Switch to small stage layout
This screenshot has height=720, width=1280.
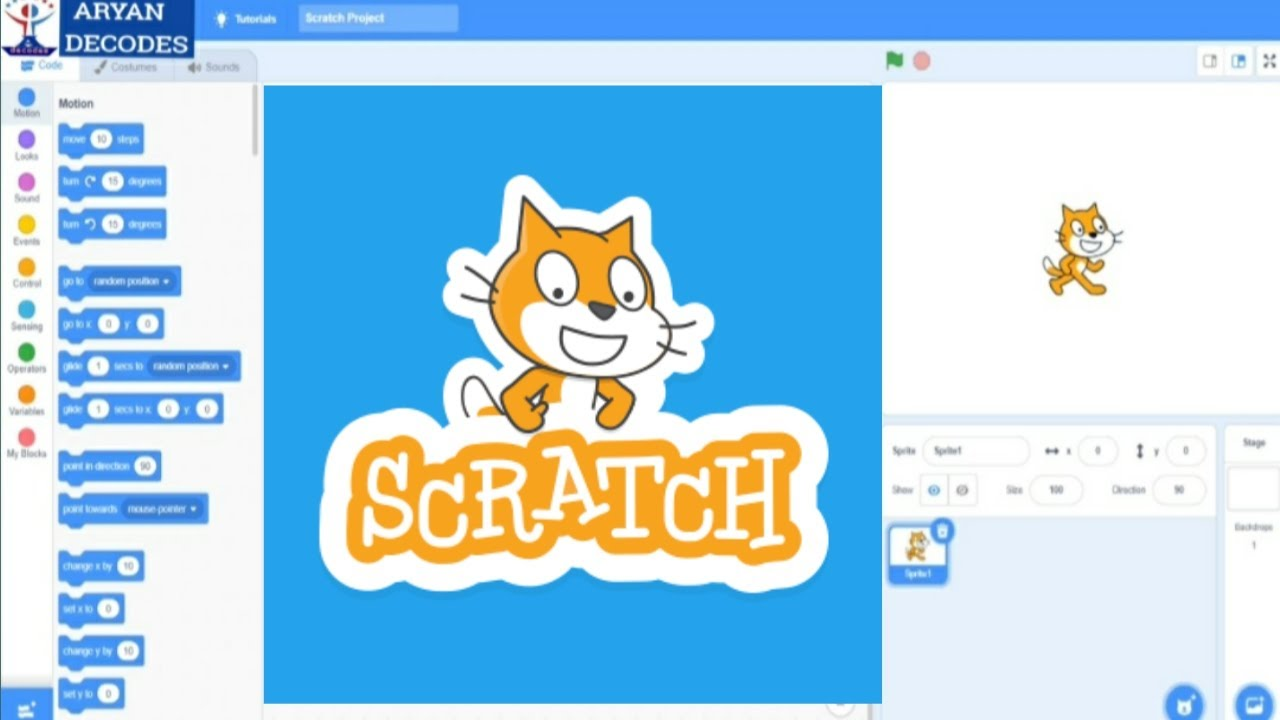coord(1210,61)
